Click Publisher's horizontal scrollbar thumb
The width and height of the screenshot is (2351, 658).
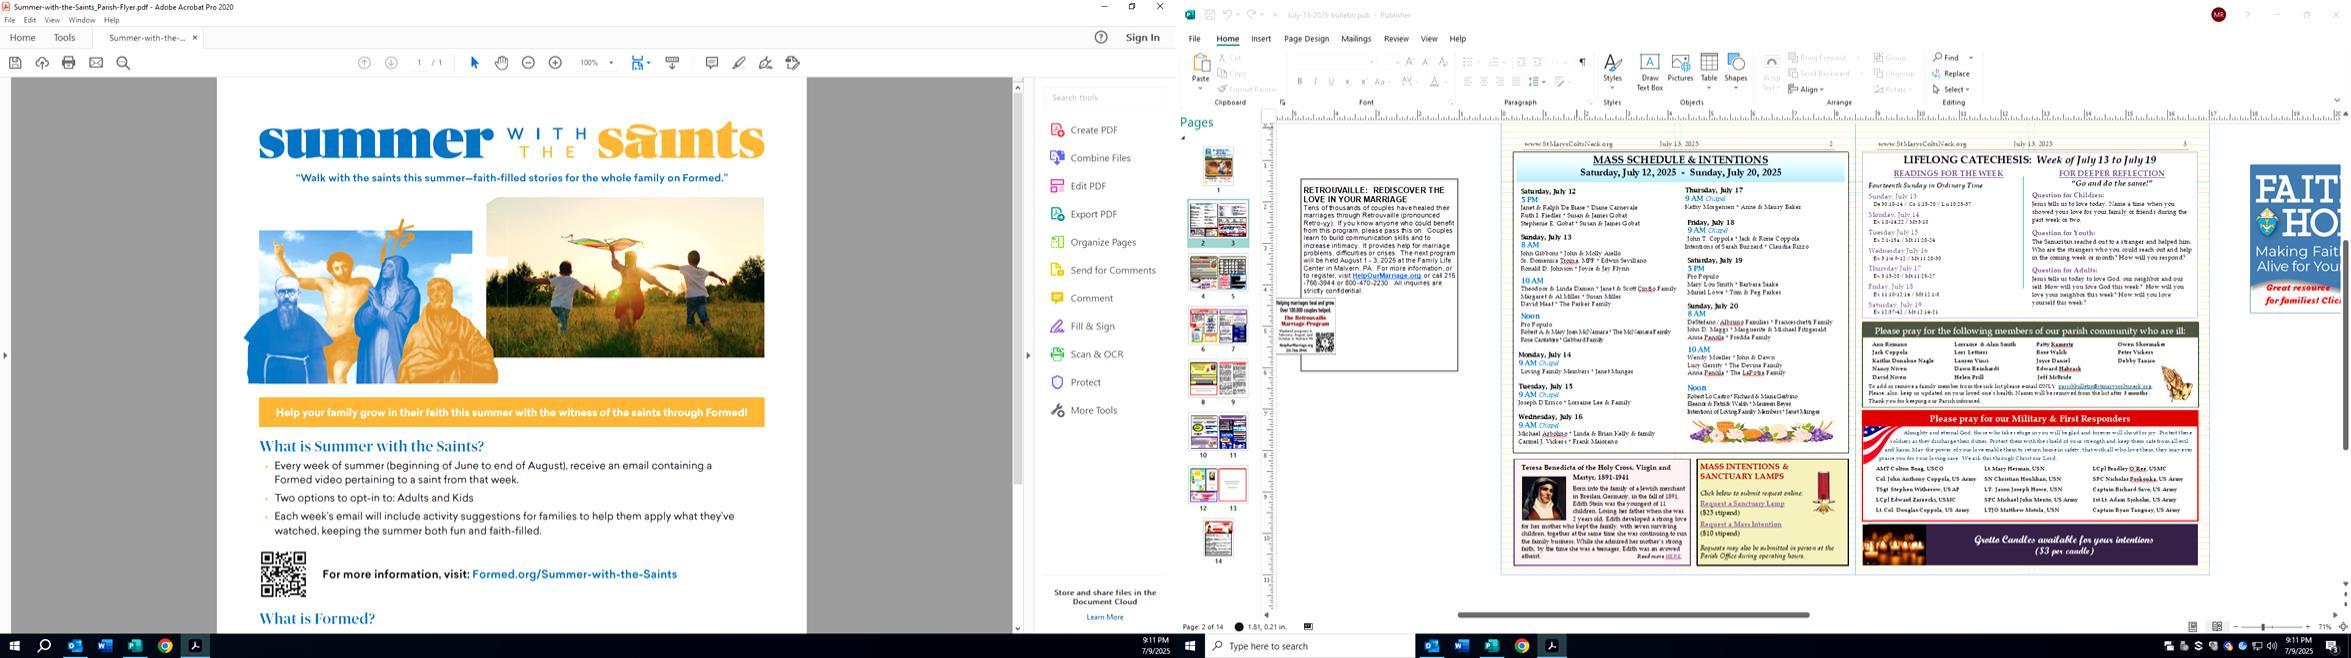pos(1633,615)
